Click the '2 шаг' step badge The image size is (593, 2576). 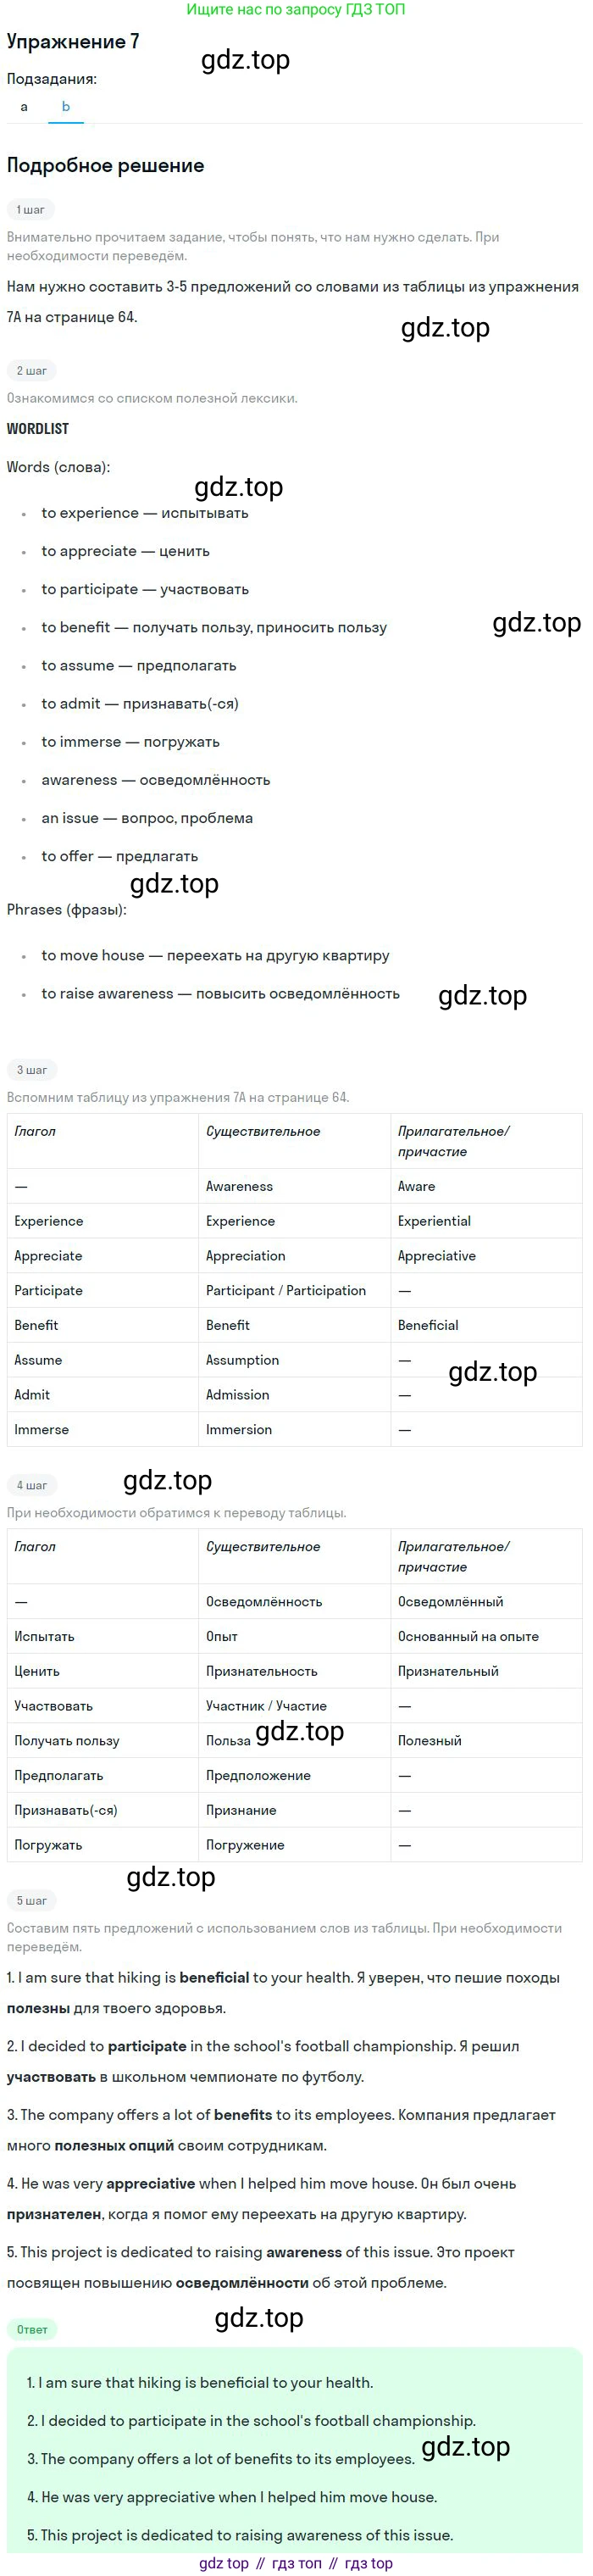click(x=32, y=371)
